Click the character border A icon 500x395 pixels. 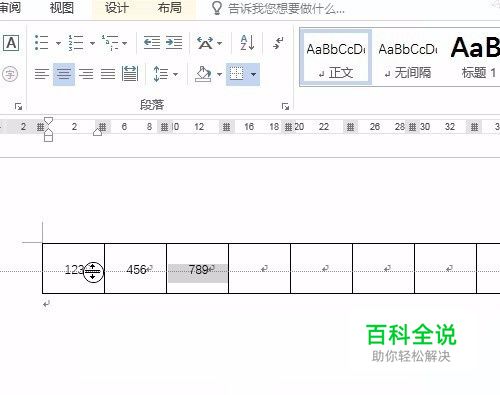click(x=11, y=43)
